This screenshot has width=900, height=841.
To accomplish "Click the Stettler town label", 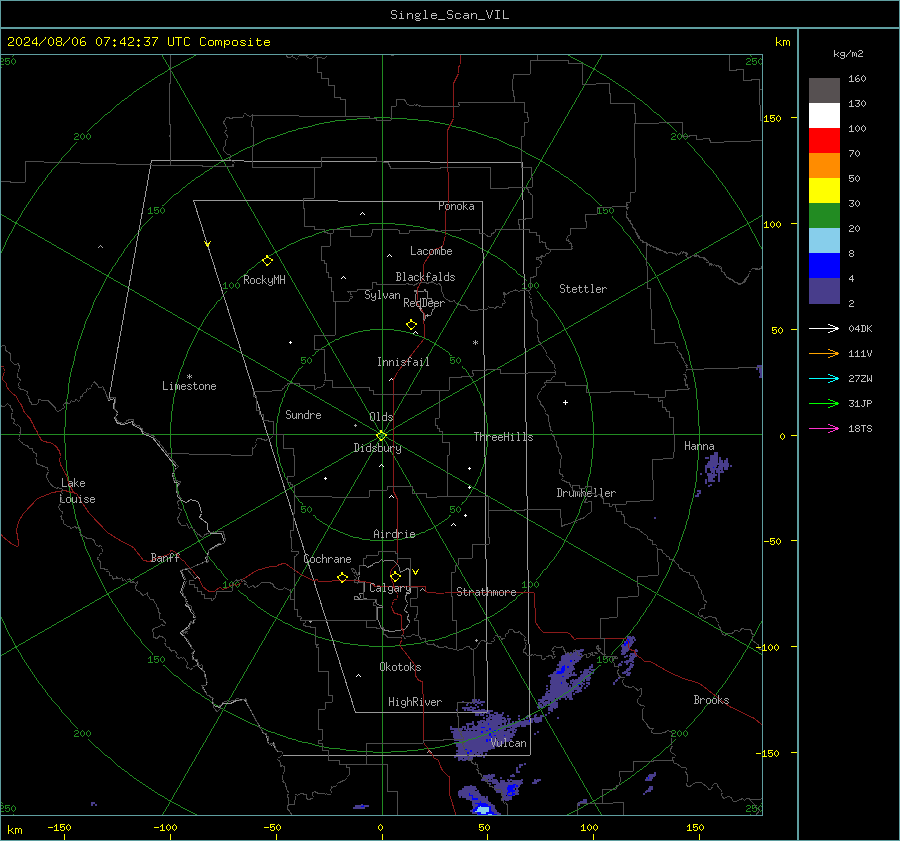I will pyautogui.click(x=583, y=289).
